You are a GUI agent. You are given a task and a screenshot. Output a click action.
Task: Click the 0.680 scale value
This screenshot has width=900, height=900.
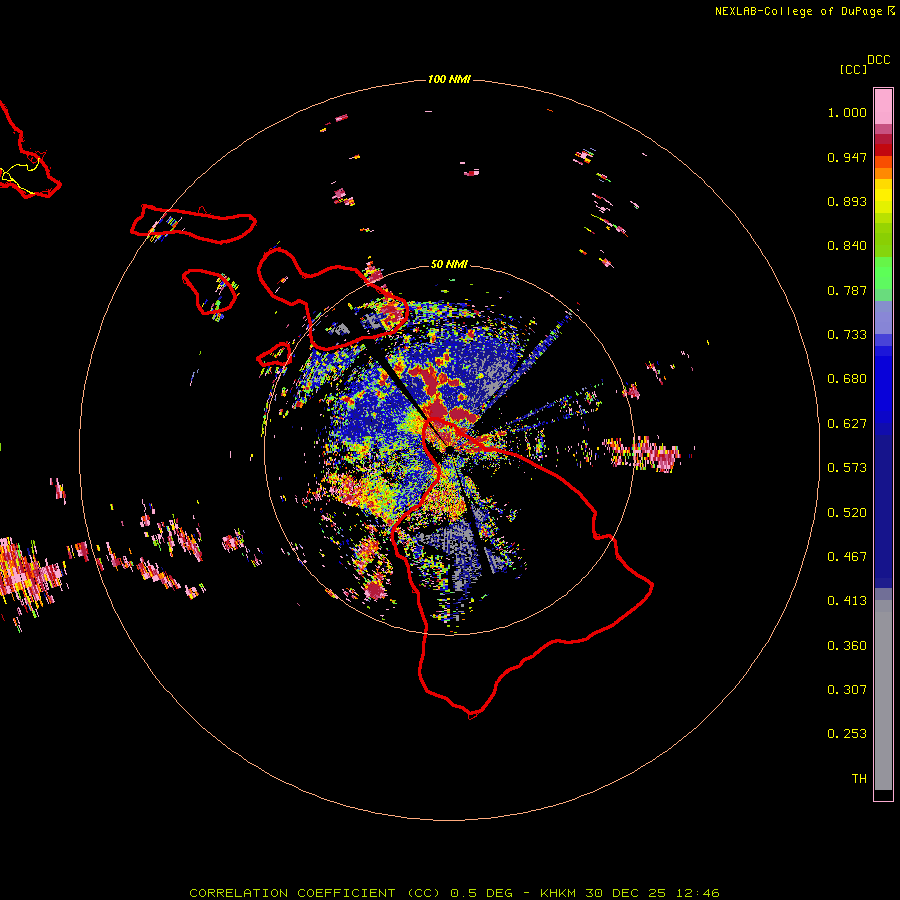[847, 379]
